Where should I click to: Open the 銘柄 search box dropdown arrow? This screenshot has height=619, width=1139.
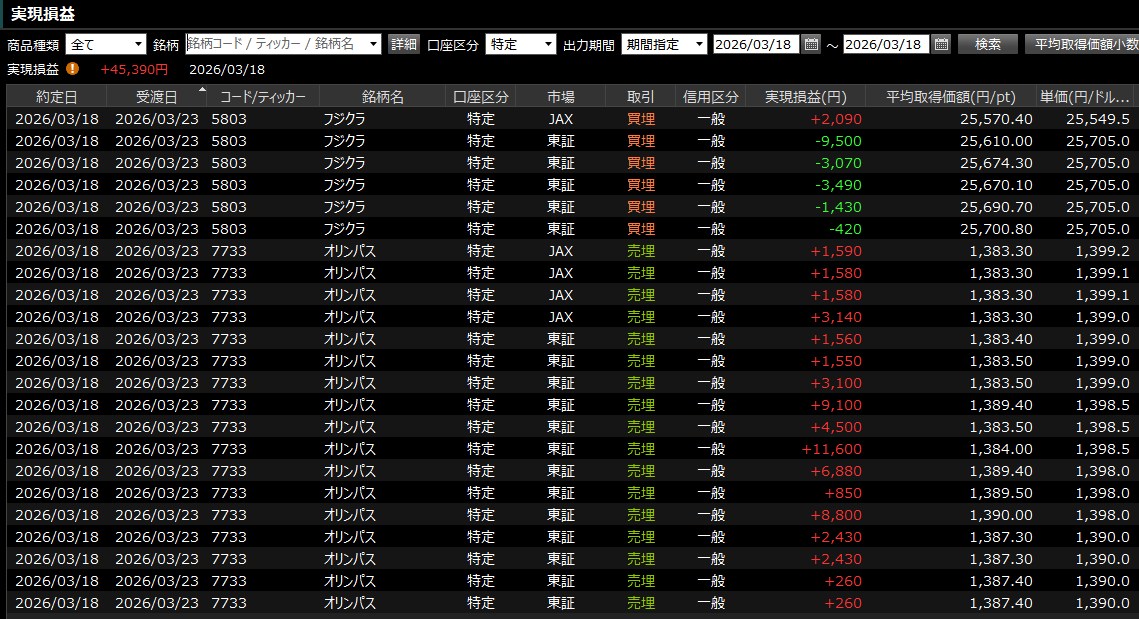pos(374,44)
